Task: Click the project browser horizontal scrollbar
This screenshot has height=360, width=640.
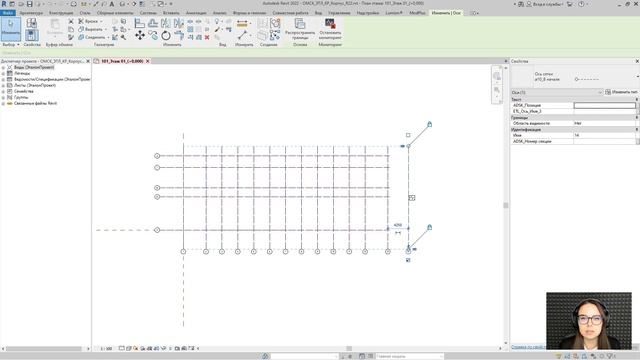Action: [43, 349]
